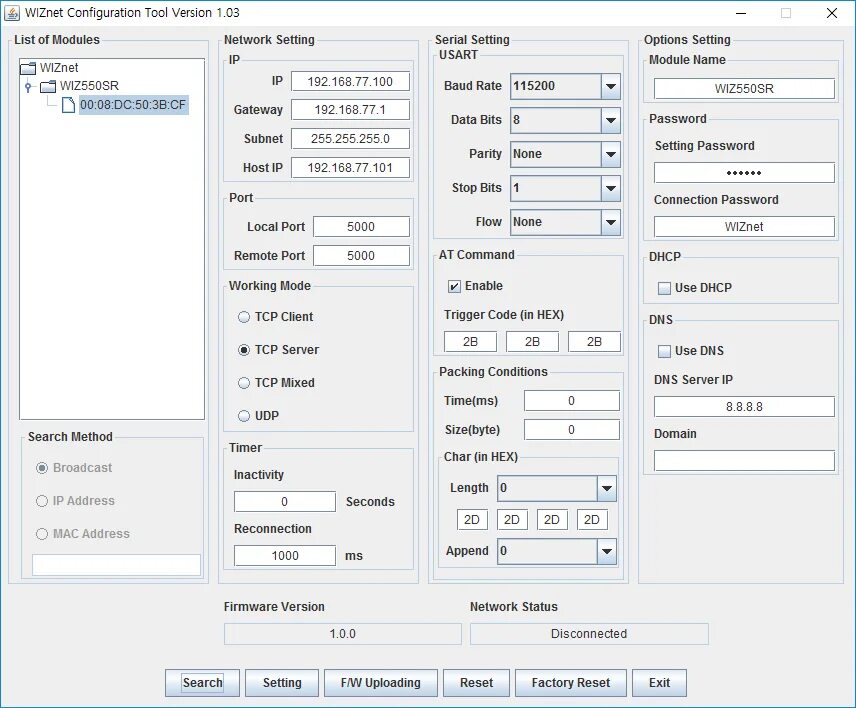Click the Module Name field WIZ550SR
The height and width of the screenshot is (708, 856).
tap(744, 88)
